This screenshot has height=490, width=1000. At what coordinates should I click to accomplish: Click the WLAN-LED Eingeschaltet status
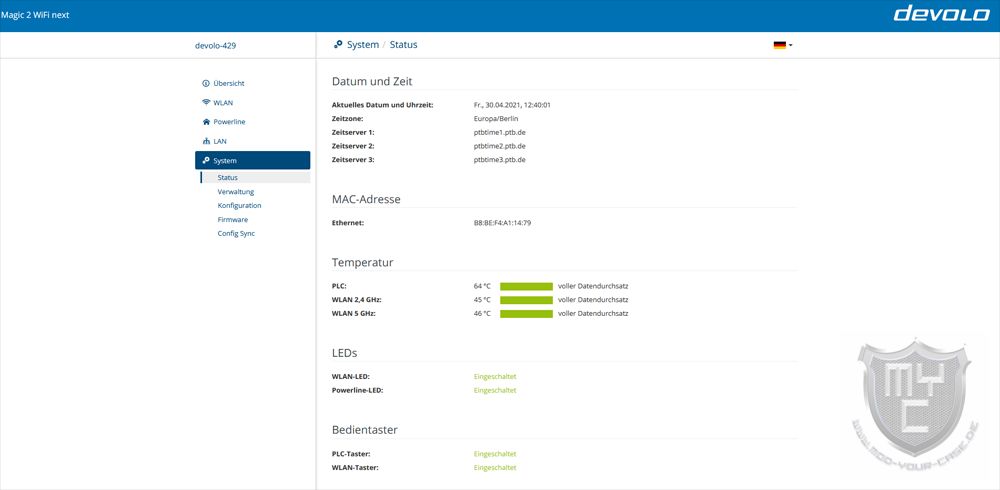[495, 377]
